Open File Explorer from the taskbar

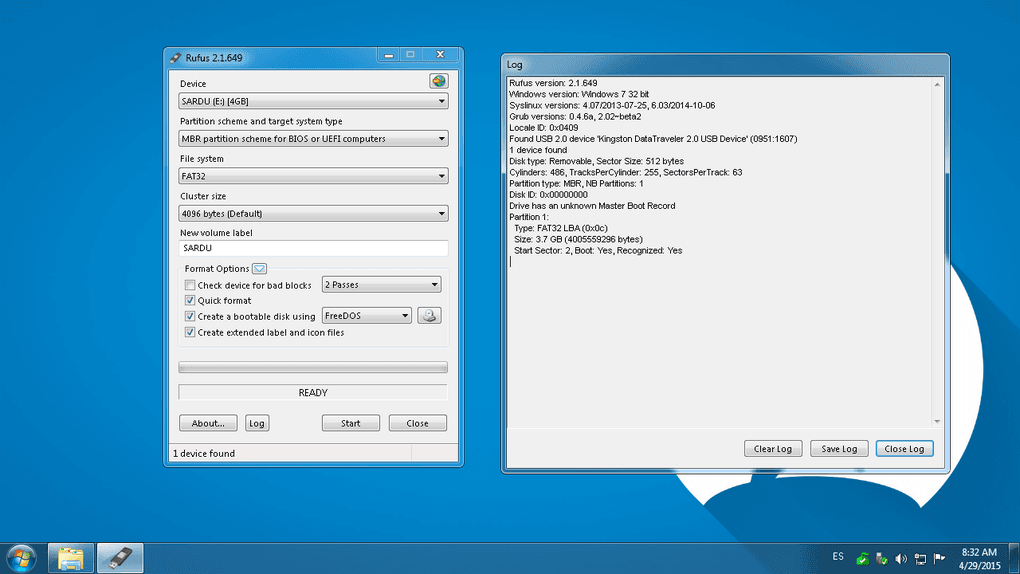coord(71,558)
